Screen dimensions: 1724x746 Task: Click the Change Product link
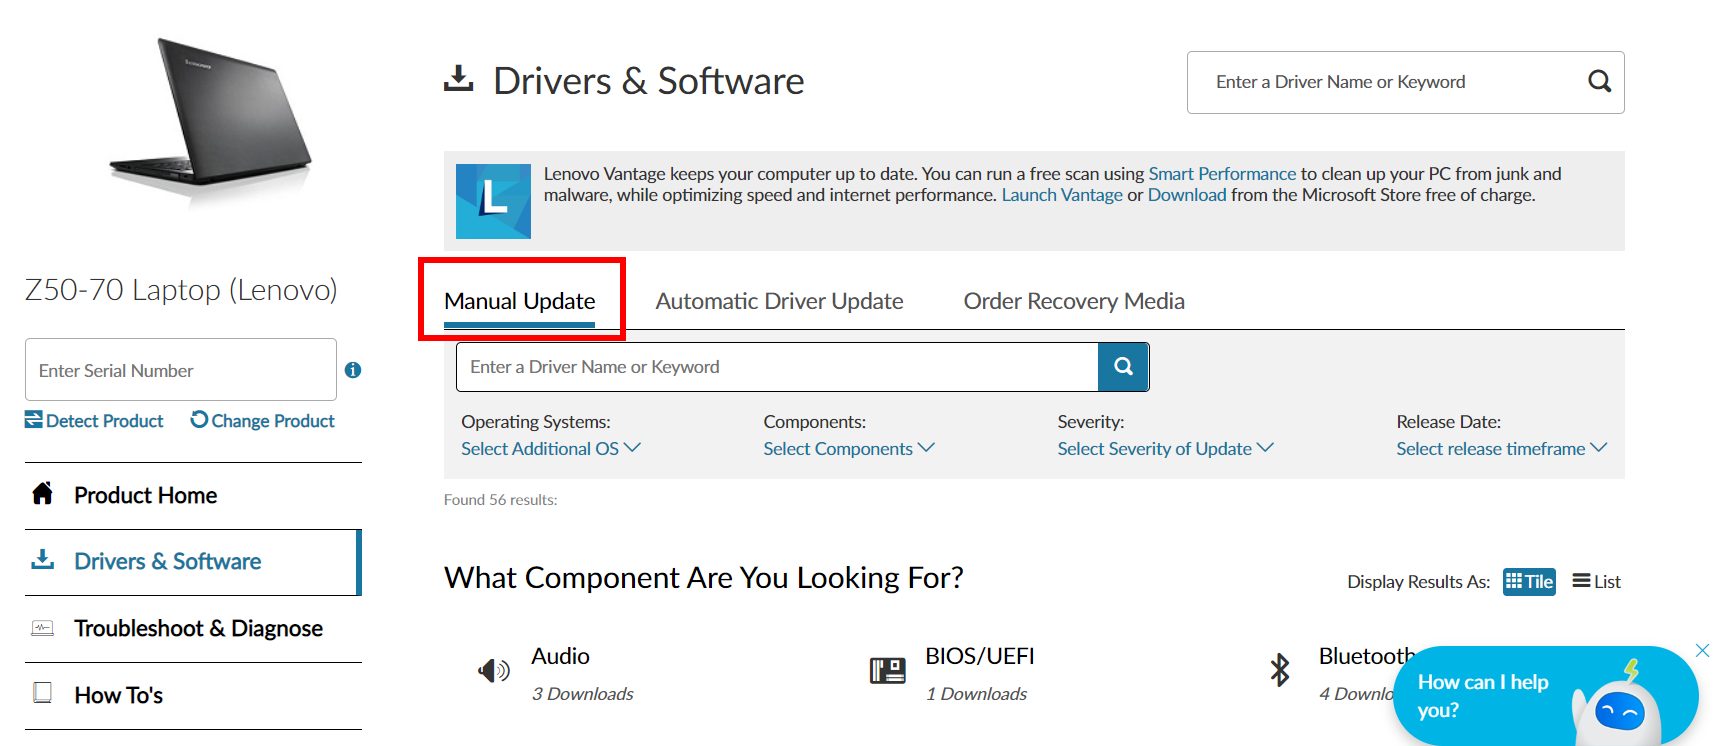pyautogui.click(x=262, y=421)
